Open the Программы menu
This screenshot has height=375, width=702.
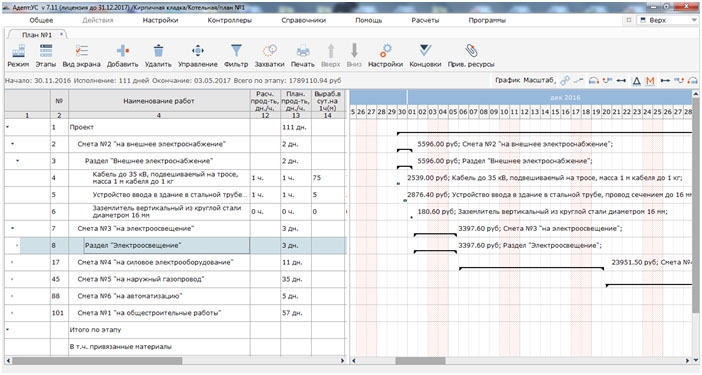(x=487, y=20)
